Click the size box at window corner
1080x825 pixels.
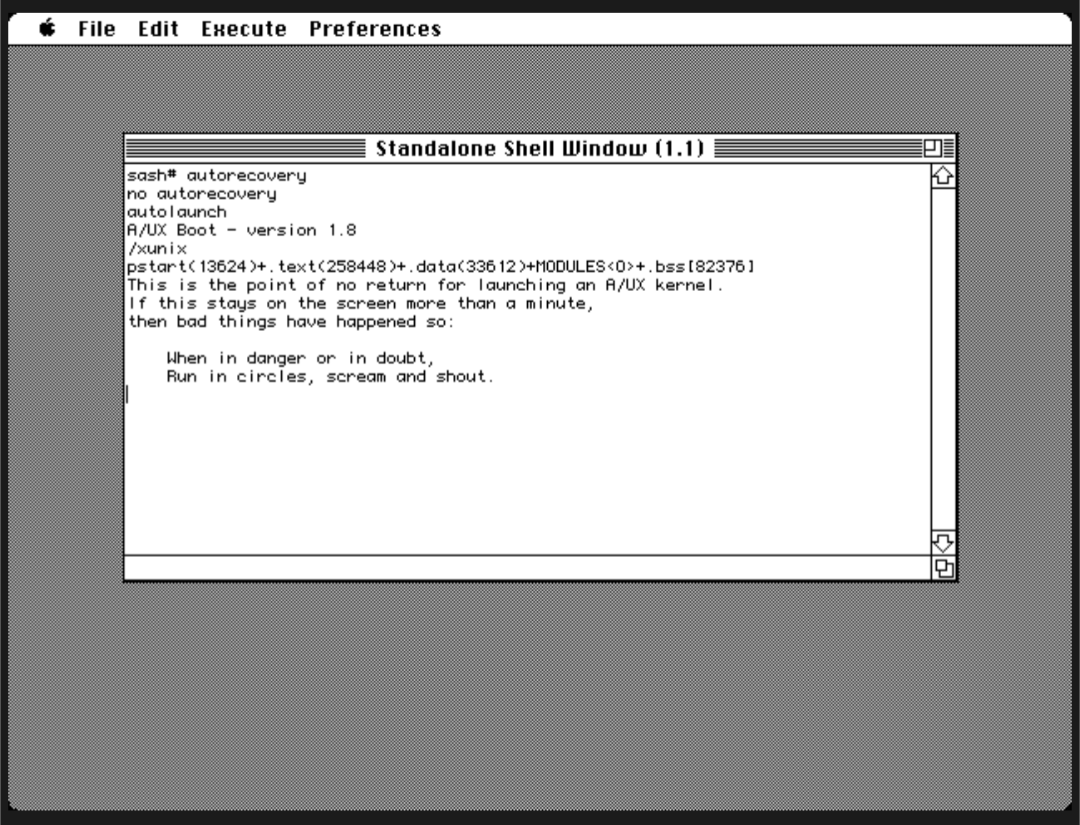tap(944, 568)
